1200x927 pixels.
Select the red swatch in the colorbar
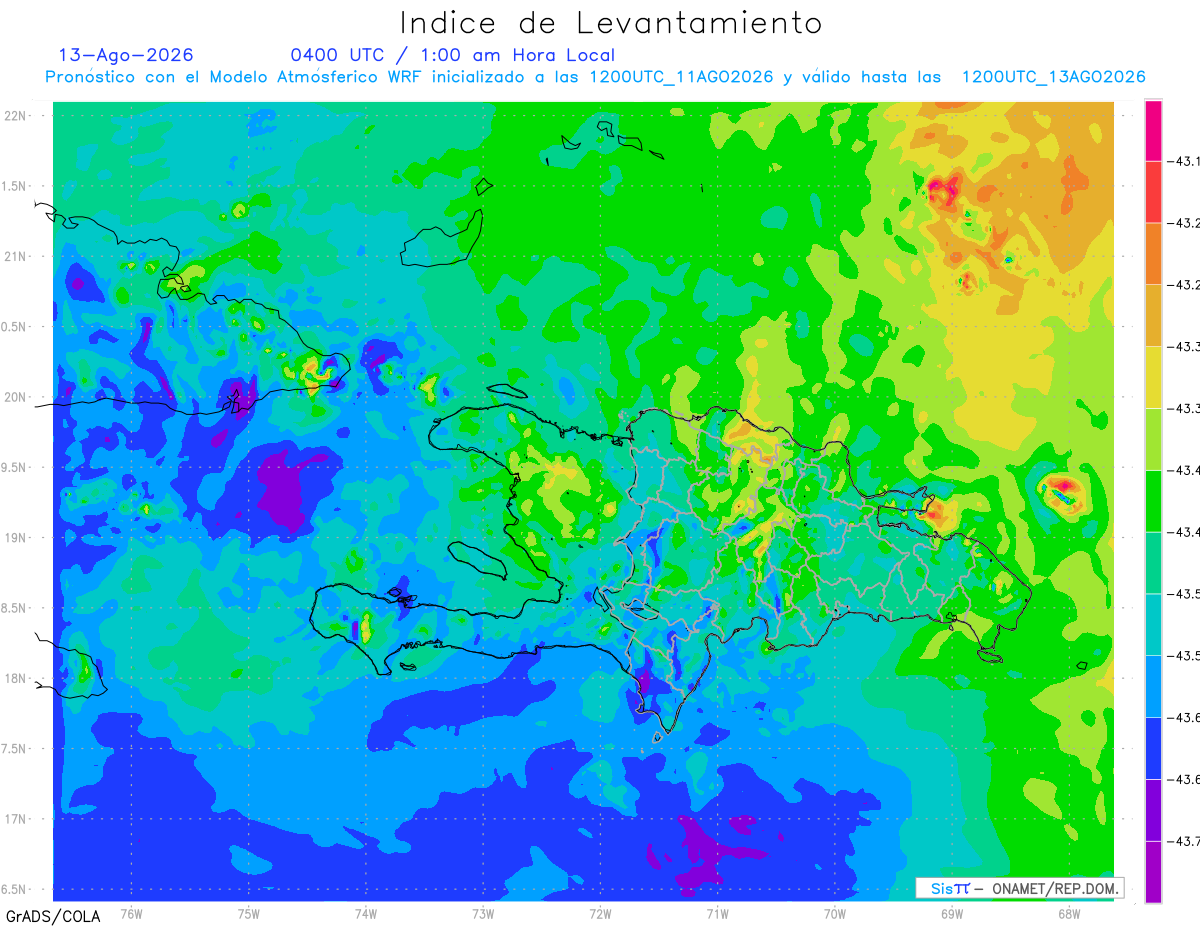(1153, 191)
